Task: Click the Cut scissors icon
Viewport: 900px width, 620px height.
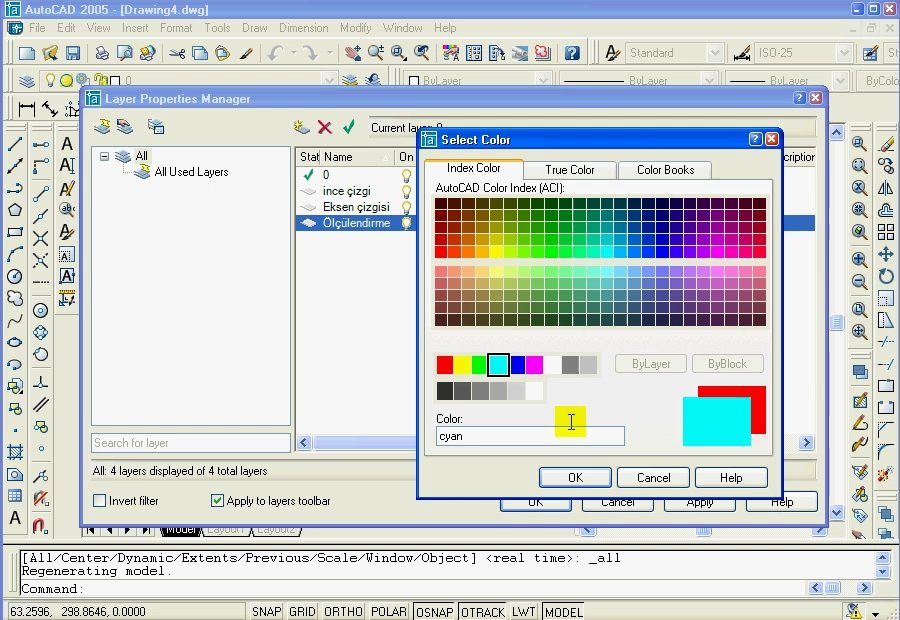Action: 177,53
